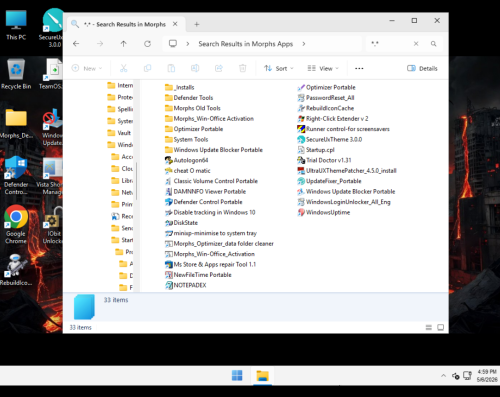Switch to details list view layout
The height and width of the screenshot is (397, 500).
(429, 327)
